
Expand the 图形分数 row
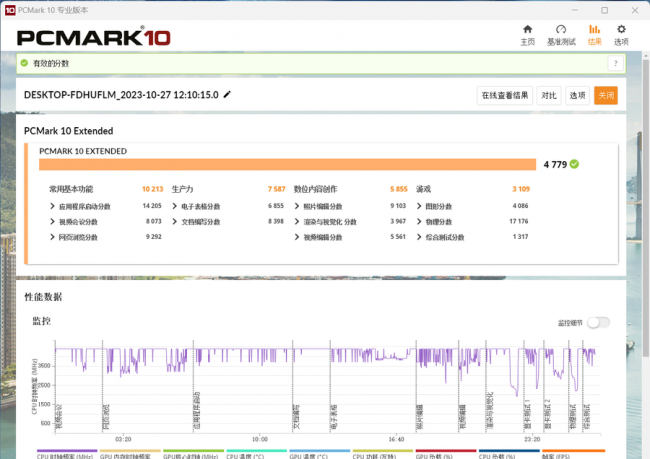click(419, 206)
